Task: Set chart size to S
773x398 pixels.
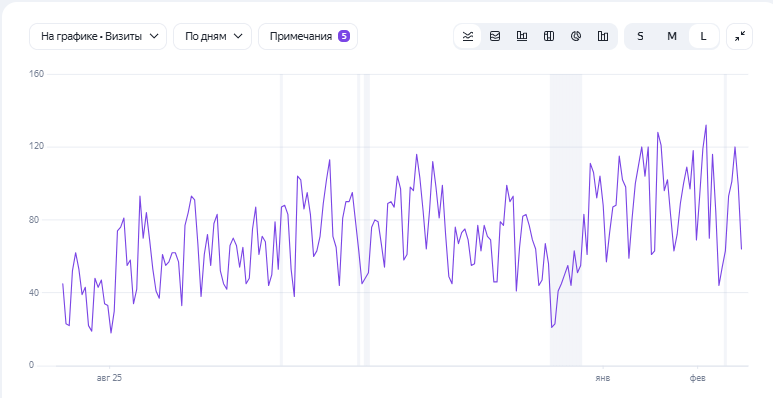Action: point(640,36)
